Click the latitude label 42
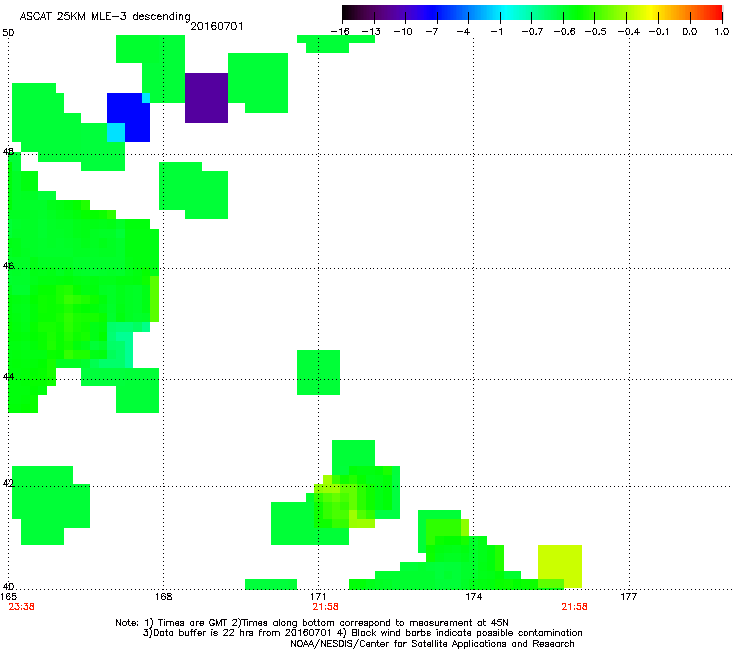Image resolution: width=740 pixels, height=650 pixels. tap(8, 483)
